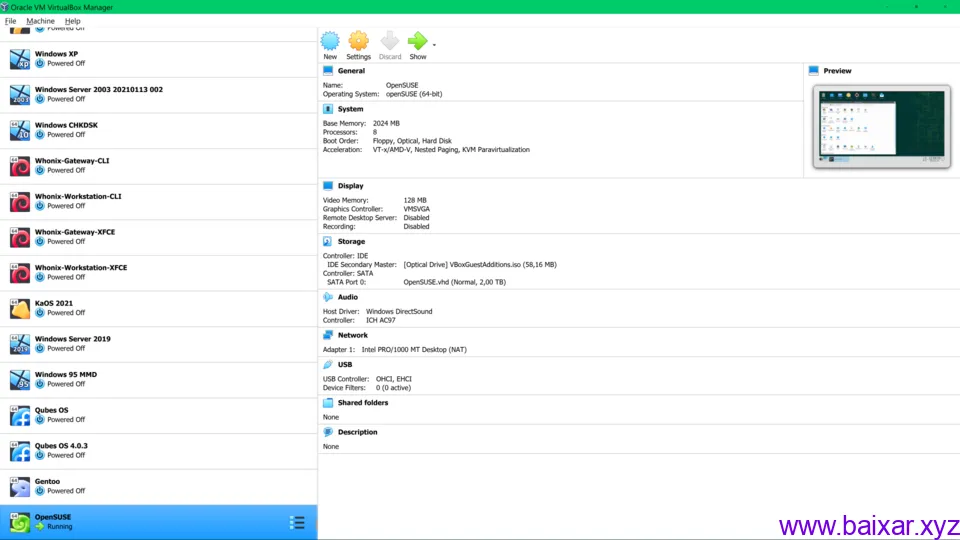Select the Qubes OS 4.0.3 machine
Image resolution: width=960 pixels, height=540 pixels.
click(x=159, y=451)
